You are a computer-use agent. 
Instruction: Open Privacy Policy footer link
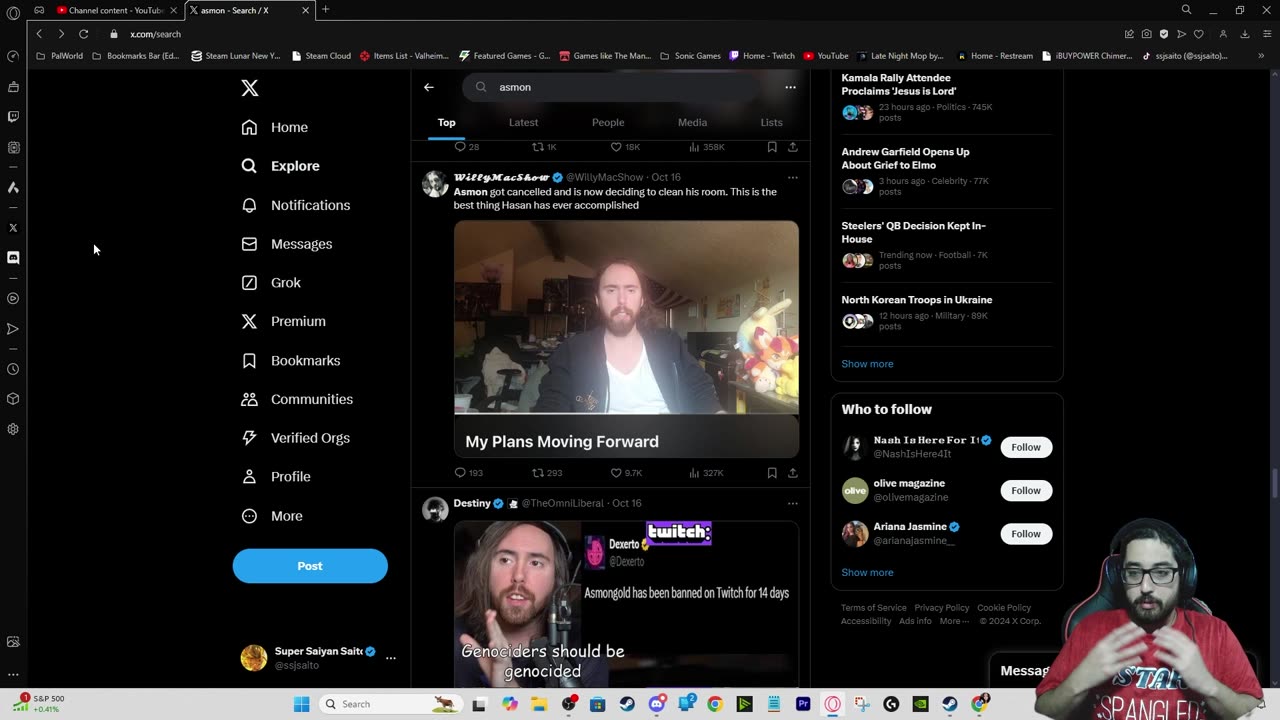coord(942,608)
